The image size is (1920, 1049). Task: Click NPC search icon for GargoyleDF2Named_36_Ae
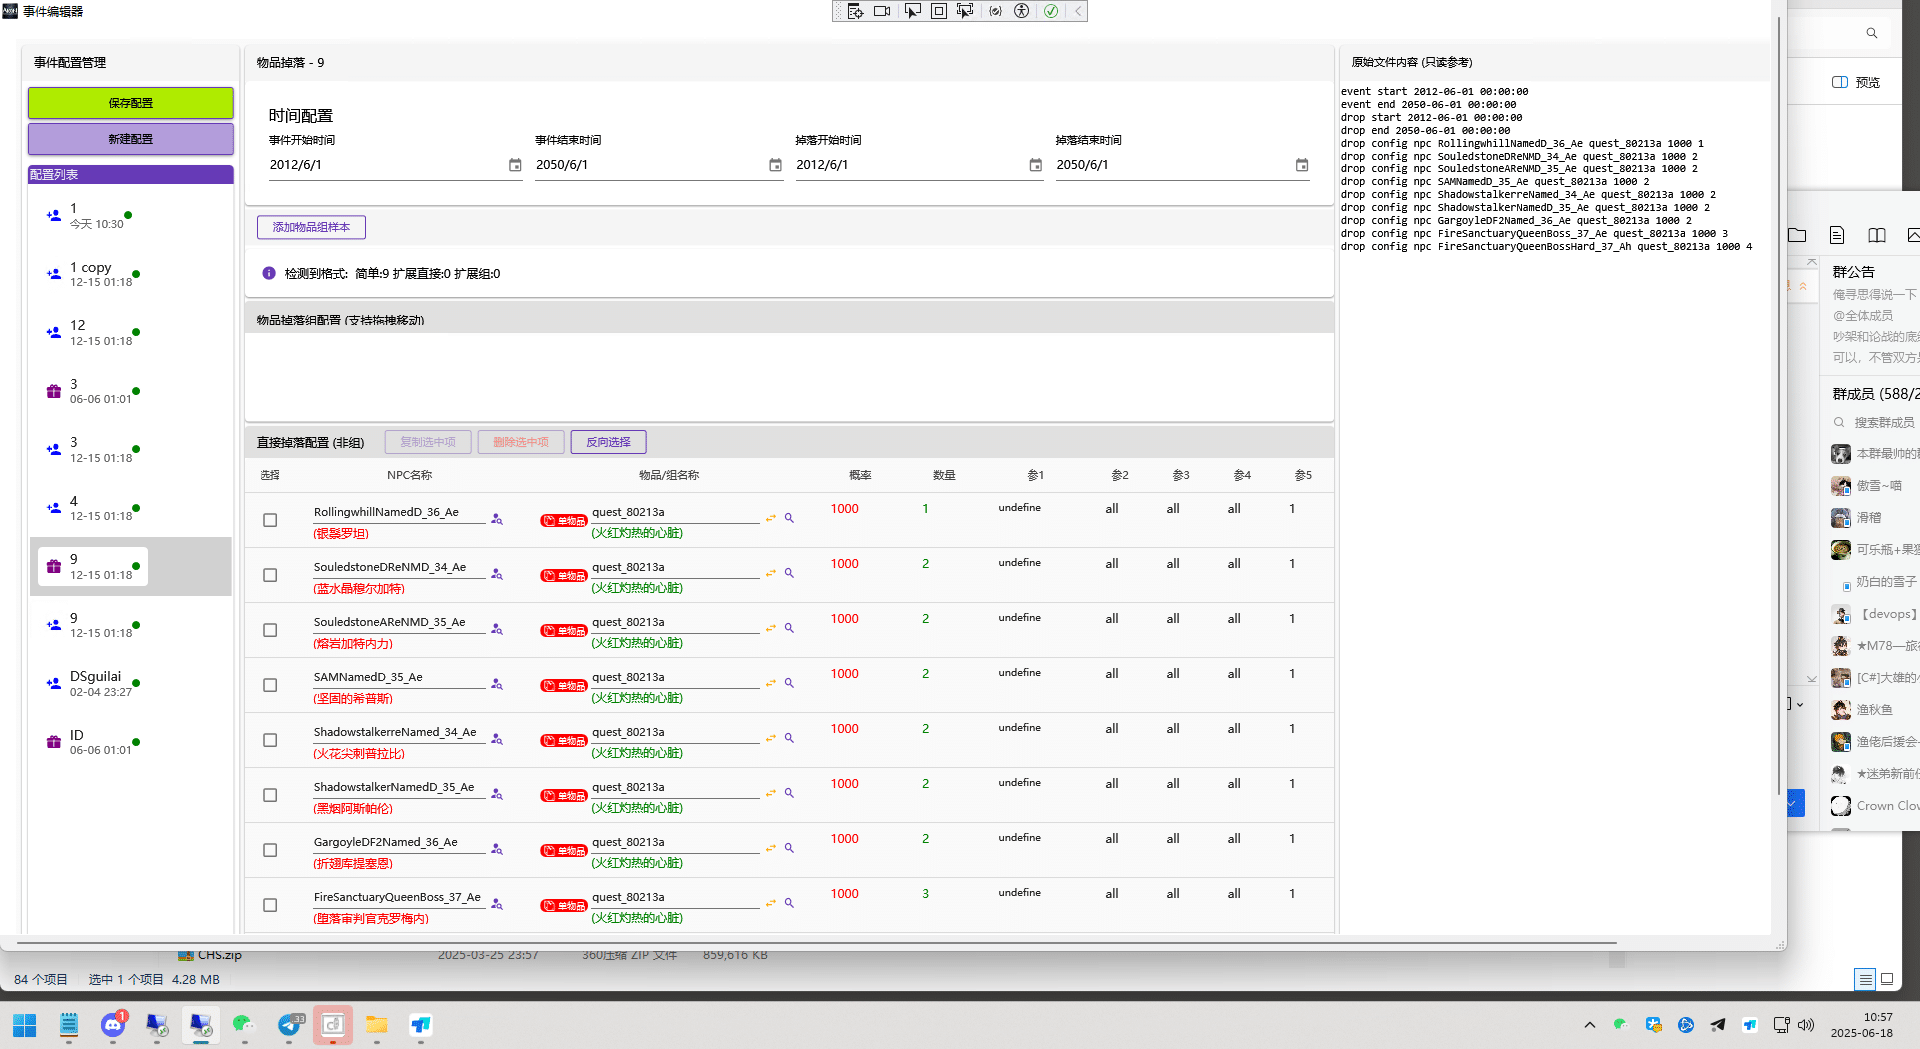pos(497,849)
